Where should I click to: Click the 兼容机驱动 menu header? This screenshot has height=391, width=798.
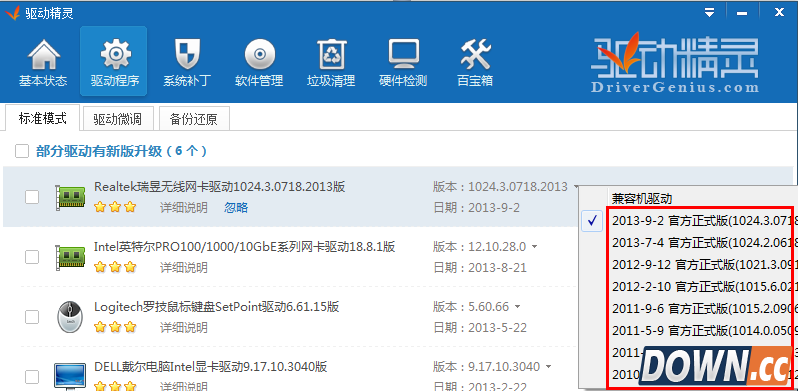[642, 199]
